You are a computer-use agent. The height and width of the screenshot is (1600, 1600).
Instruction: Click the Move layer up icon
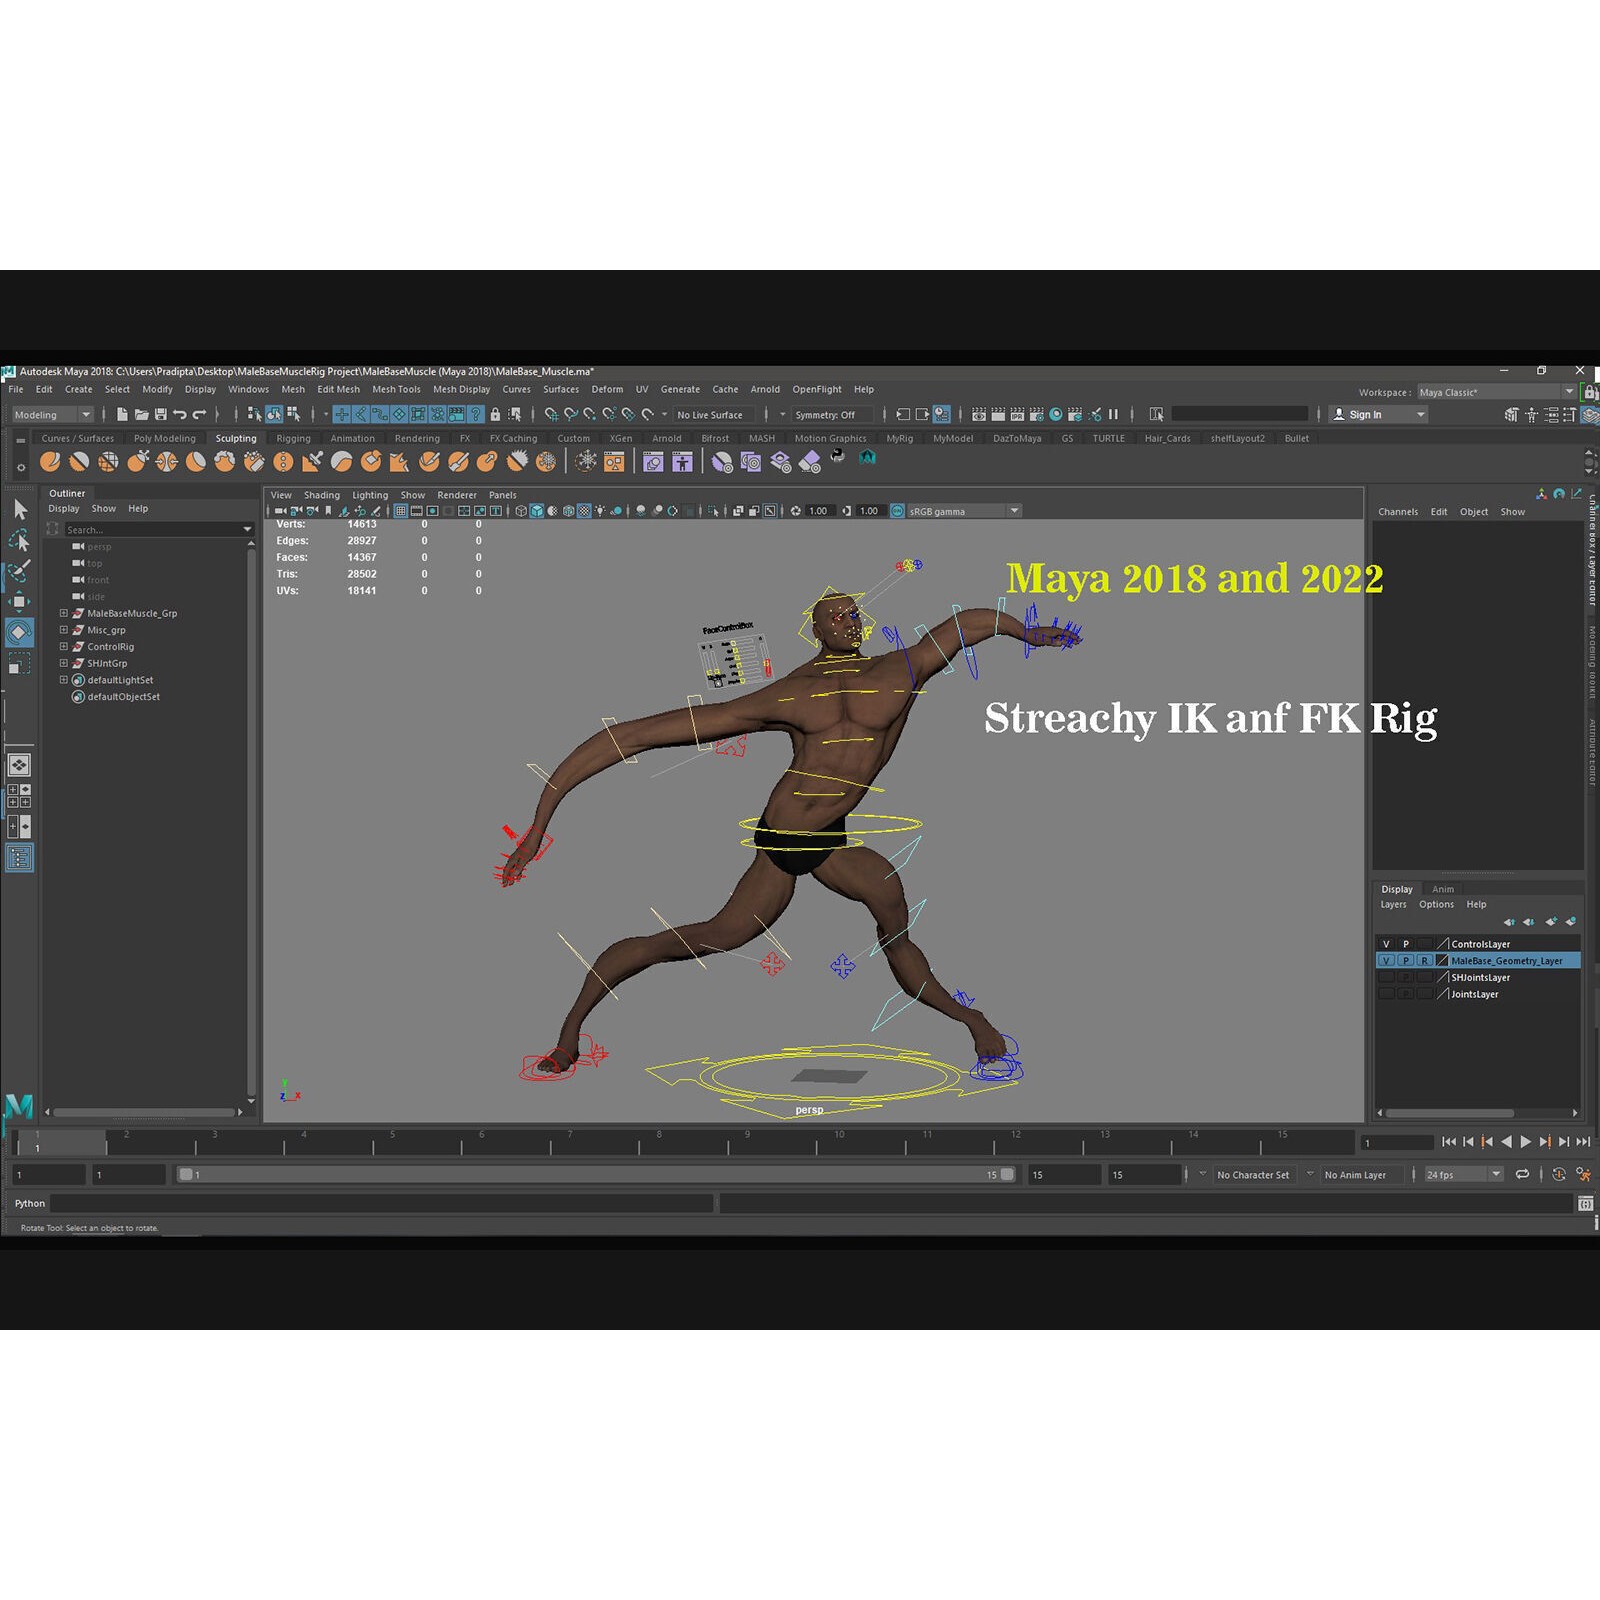(1510, 922)
